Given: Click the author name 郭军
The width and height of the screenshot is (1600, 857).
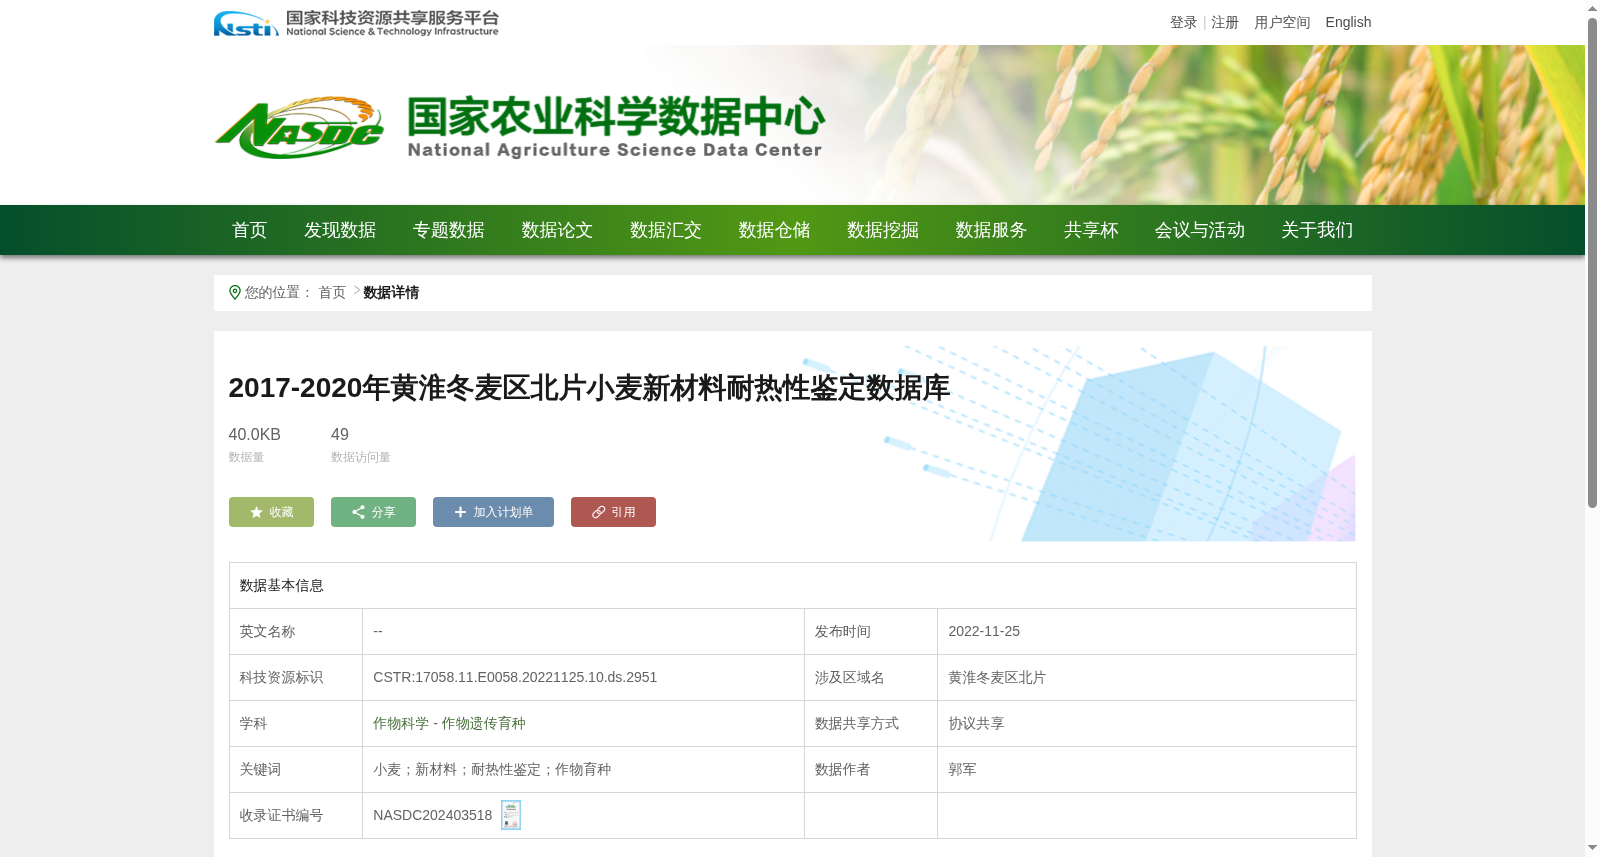Looking at the screenshot, I should 962,769.
